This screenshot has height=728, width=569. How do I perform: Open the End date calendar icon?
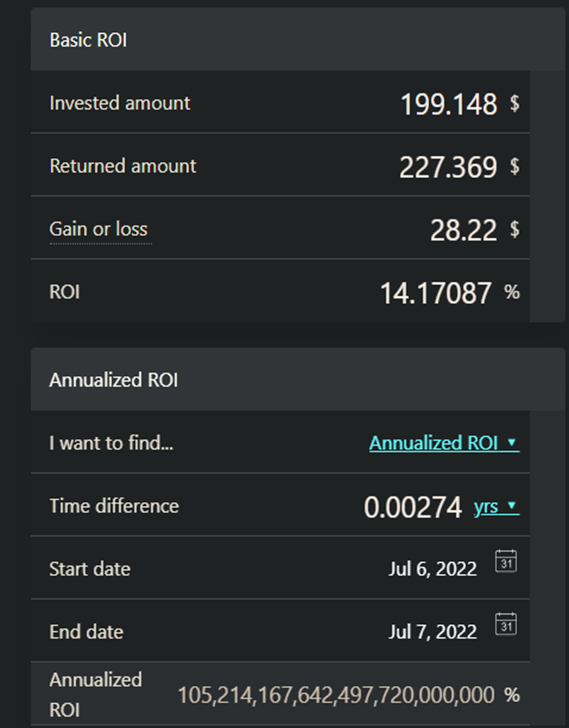tap(506, 624)
